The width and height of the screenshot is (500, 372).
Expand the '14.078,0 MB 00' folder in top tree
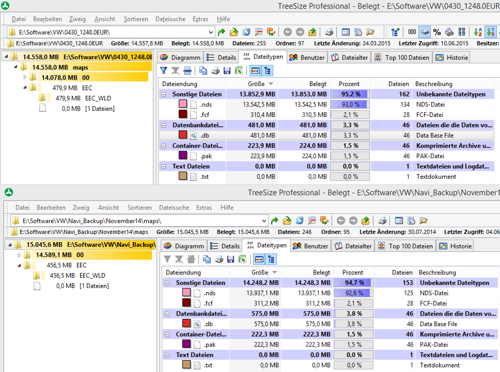pyautogui.click(x=25, y=77)
